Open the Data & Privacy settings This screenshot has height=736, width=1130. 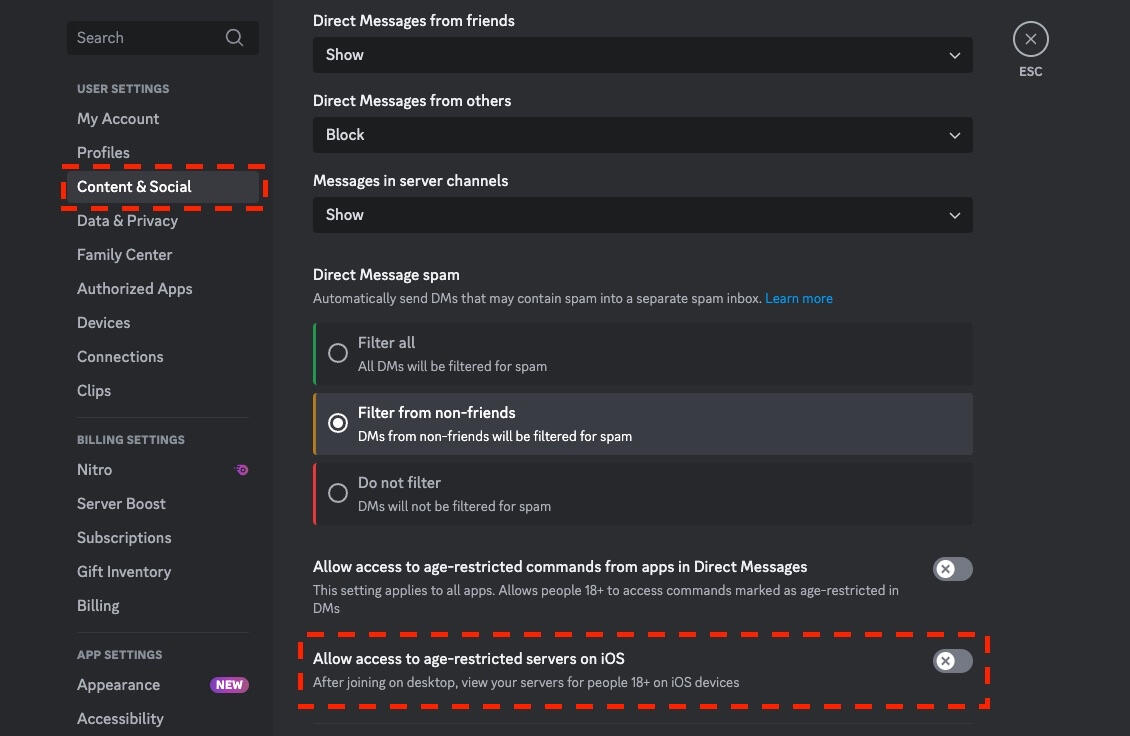[127, 220]
